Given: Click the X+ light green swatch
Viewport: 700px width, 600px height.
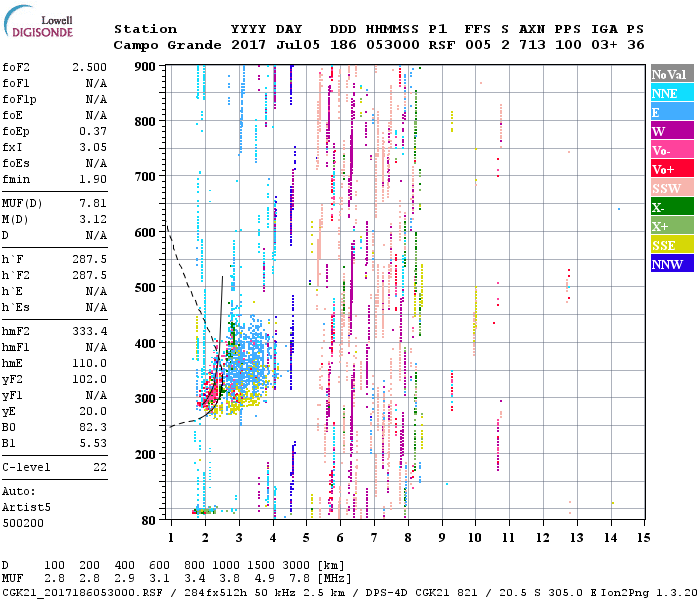Looking at the screenshot, I should 671,226.
